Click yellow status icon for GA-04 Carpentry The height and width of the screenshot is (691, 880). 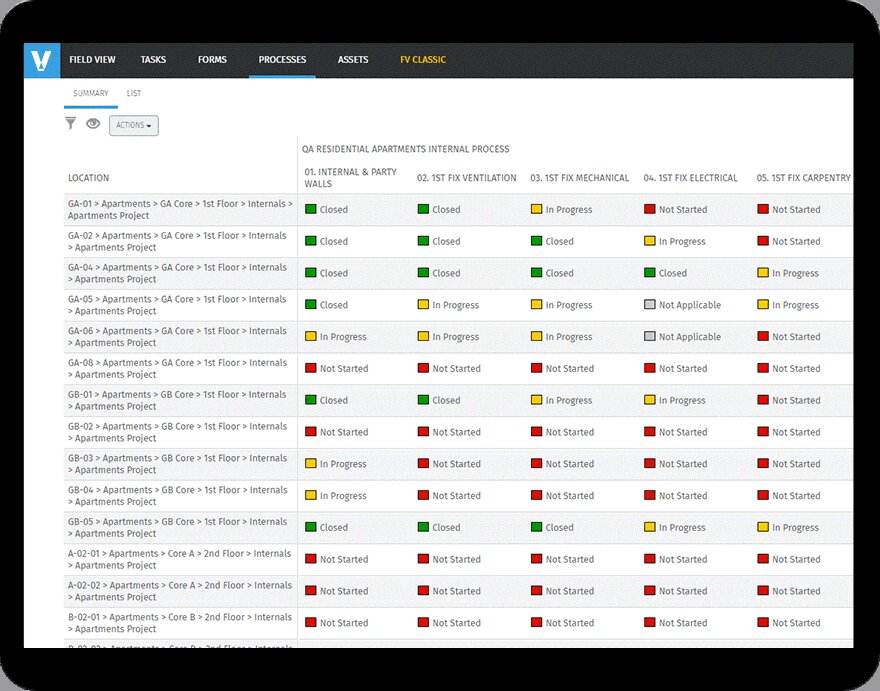pyautogui.click(x=763, y=273)
